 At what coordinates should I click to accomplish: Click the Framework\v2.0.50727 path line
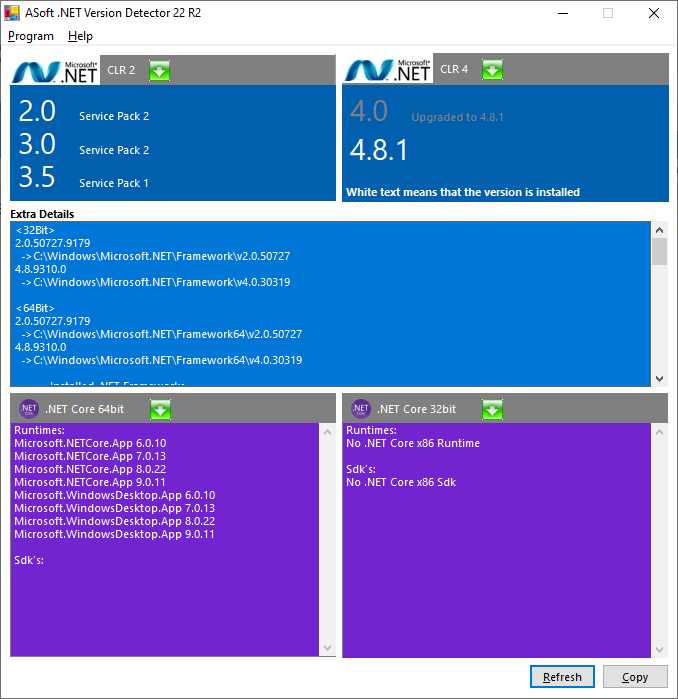coord(156,256)
